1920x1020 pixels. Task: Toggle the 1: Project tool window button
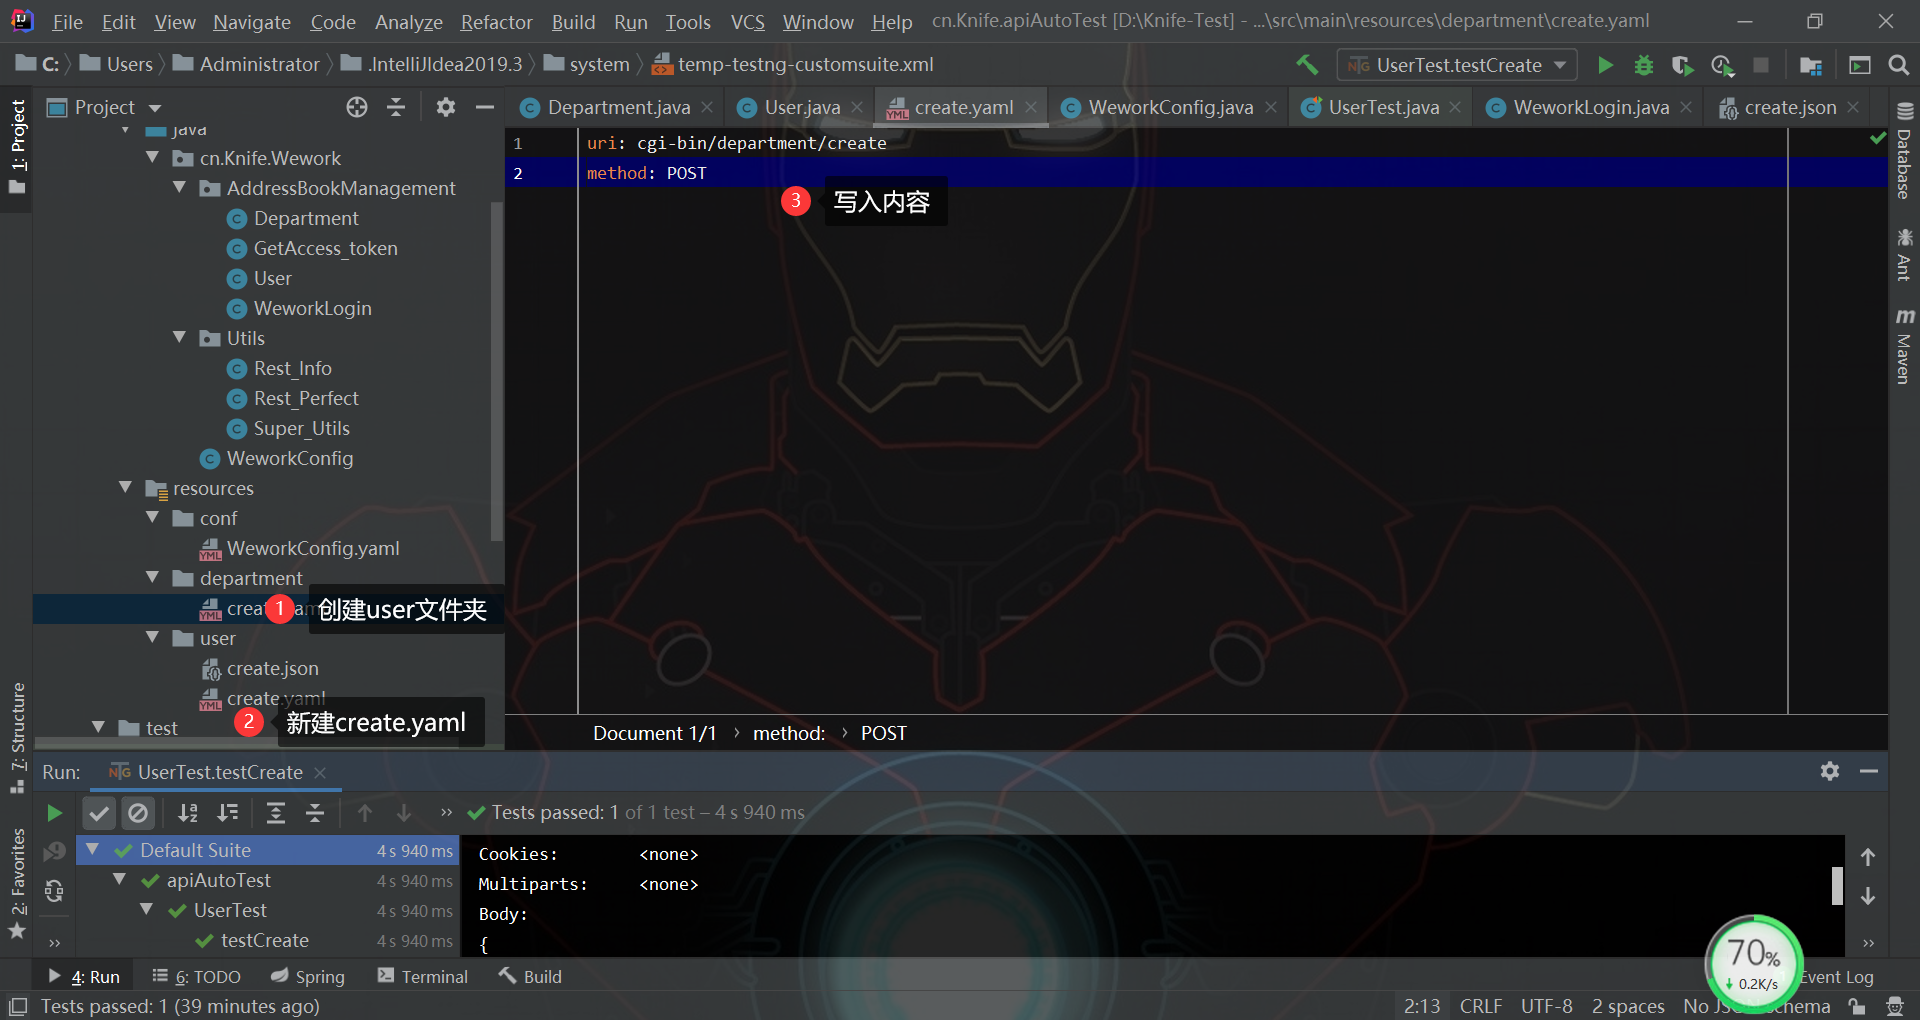point(17,147)
